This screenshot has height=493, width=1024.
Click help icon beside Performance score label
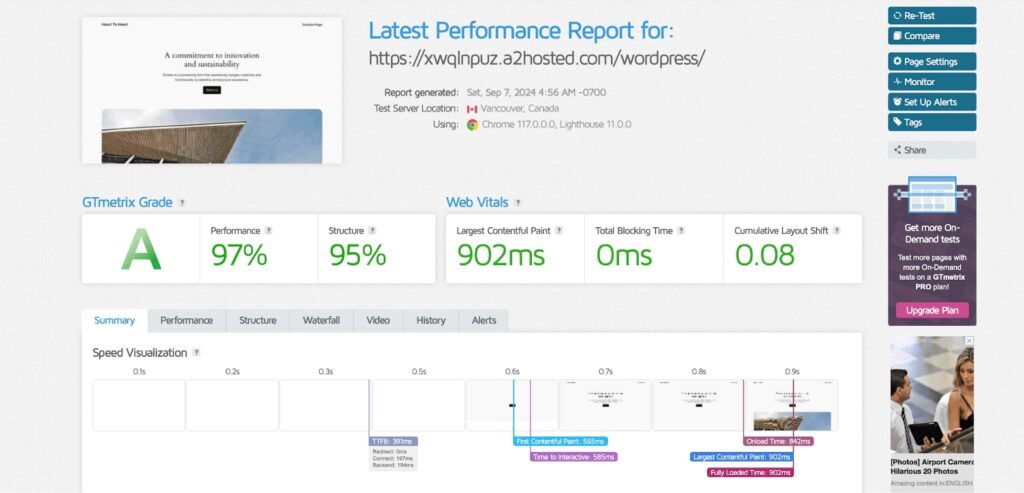click(268, 231)
